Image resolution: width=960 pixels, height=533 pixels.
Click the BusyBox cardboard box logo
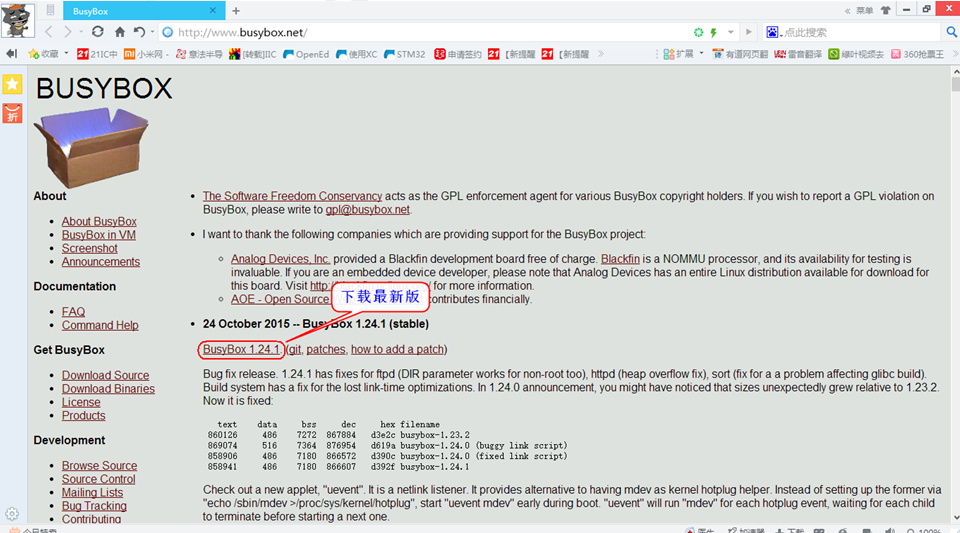tap(91, 147)
